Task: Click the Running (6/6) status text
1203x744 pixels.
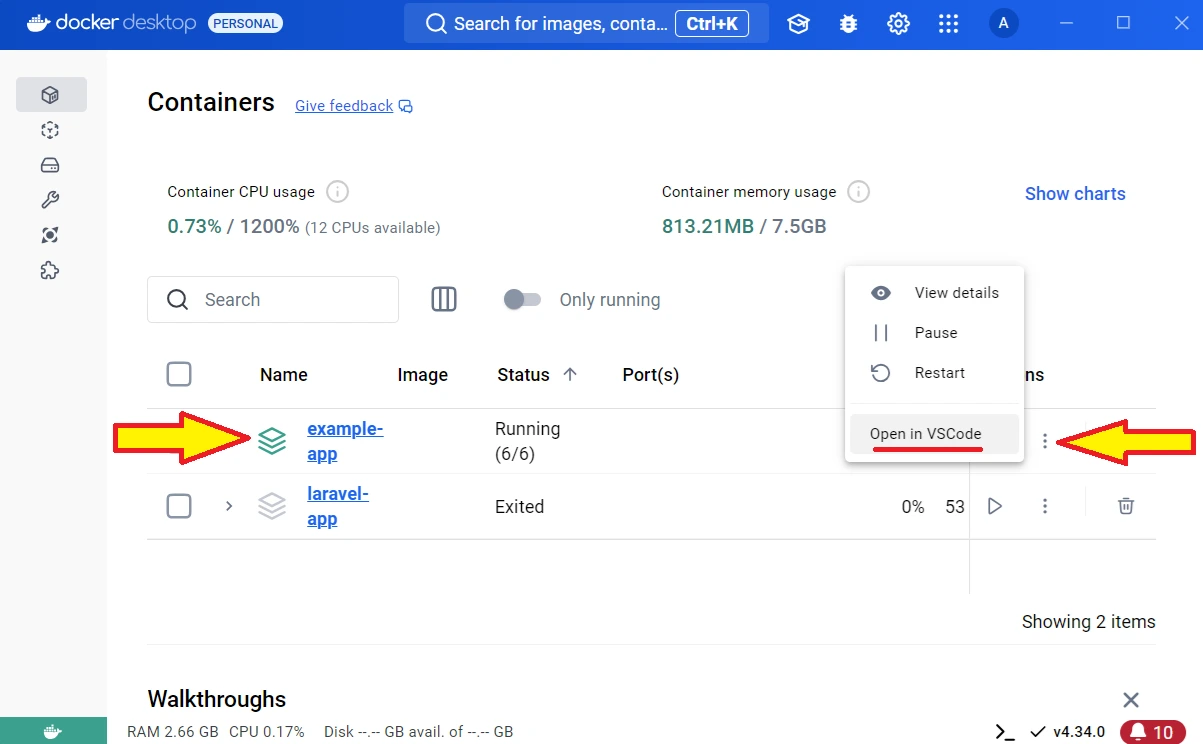Action: point(528,441)
